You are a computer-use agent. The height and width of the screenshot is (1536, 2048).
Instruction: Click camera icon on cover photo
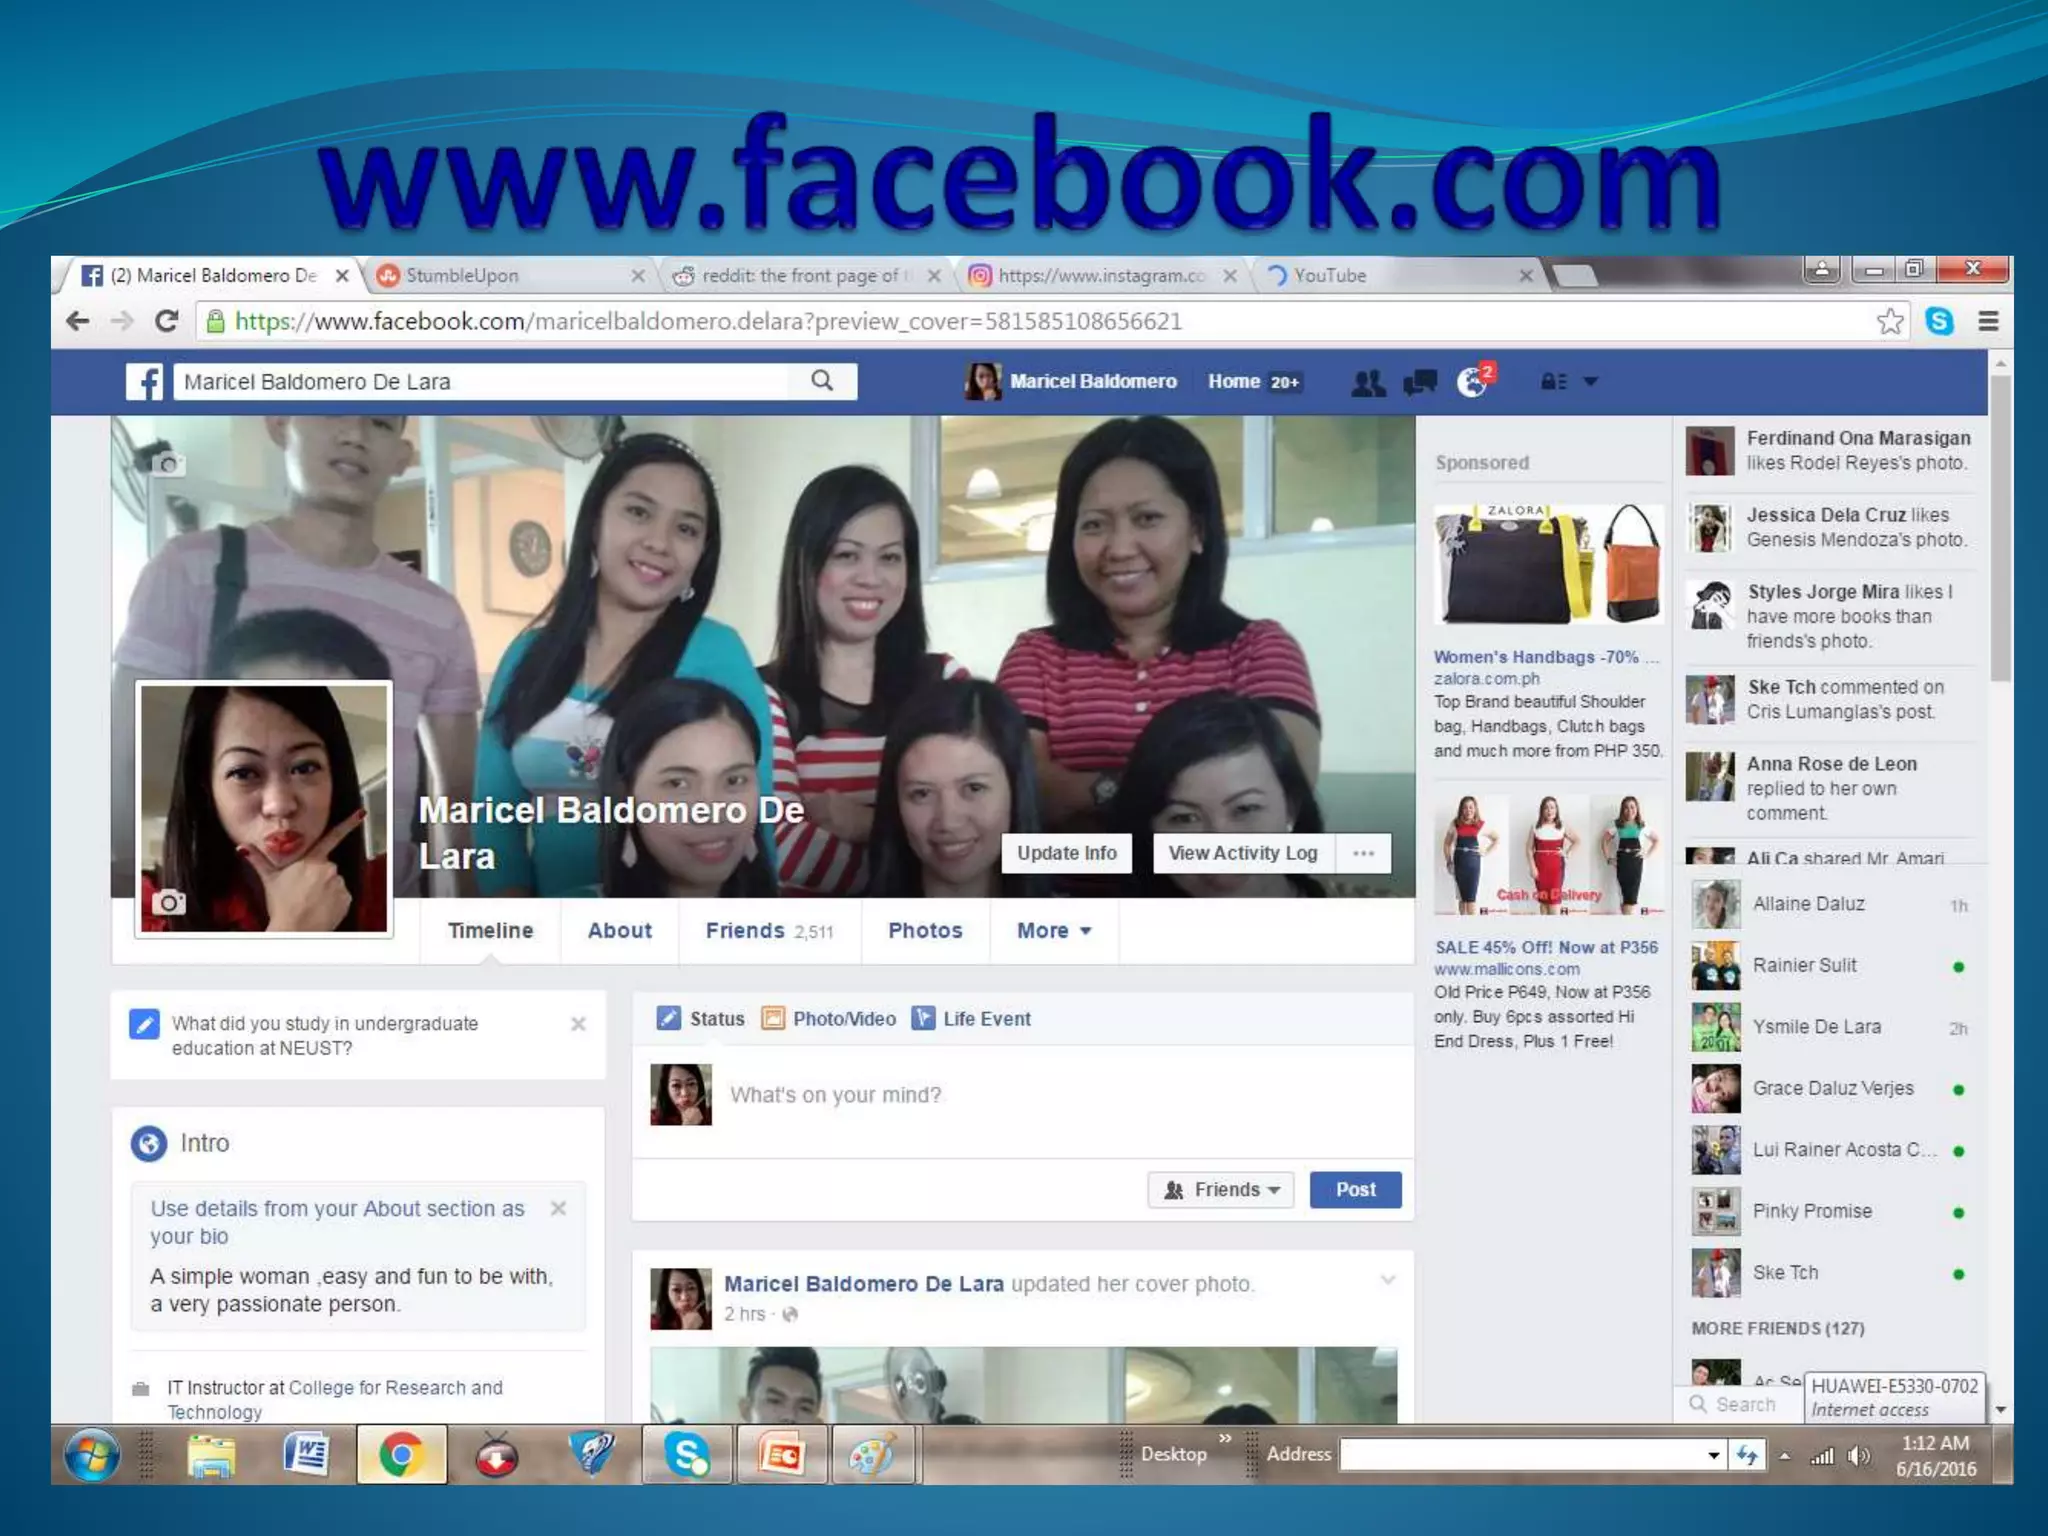click(x=167, y=464)
